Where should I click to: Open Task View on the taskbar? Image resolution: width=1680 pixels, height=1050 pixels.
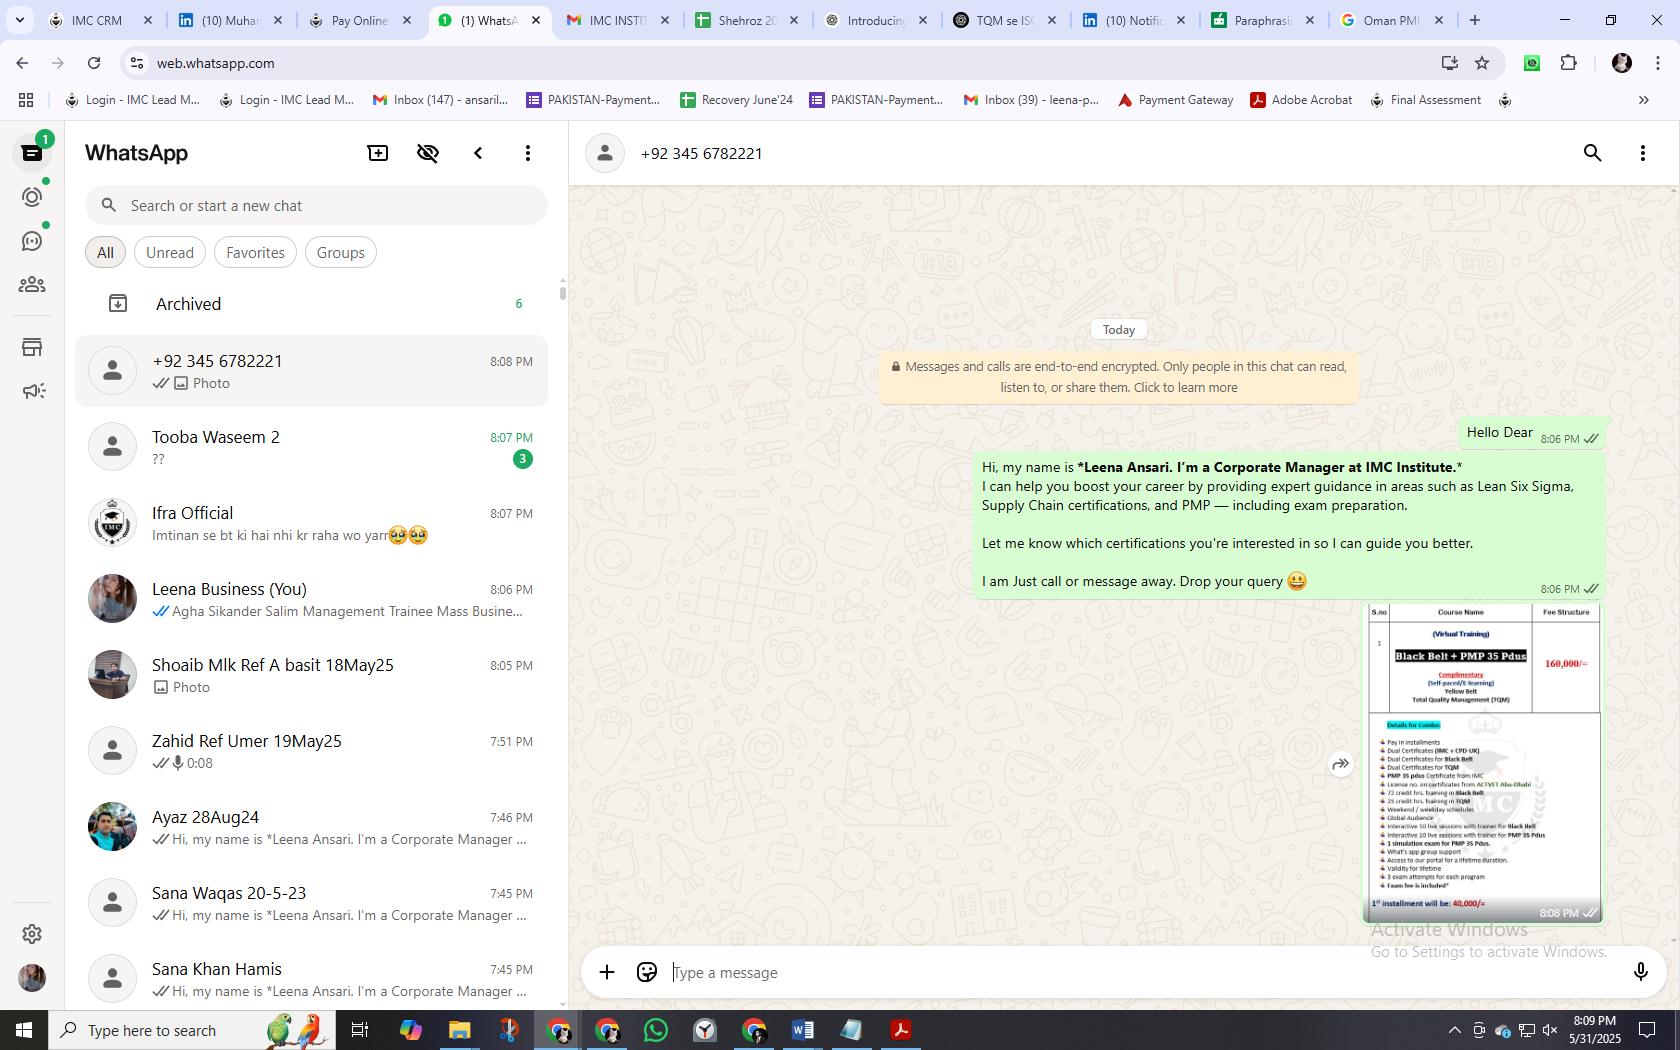[x=360, y=1030]
